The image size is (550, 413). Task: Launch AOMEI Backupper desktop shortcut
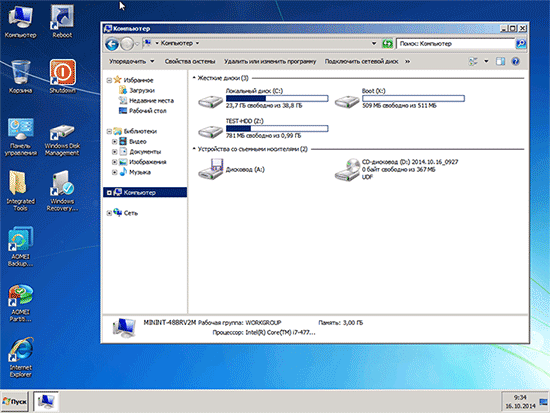point(20,246)
